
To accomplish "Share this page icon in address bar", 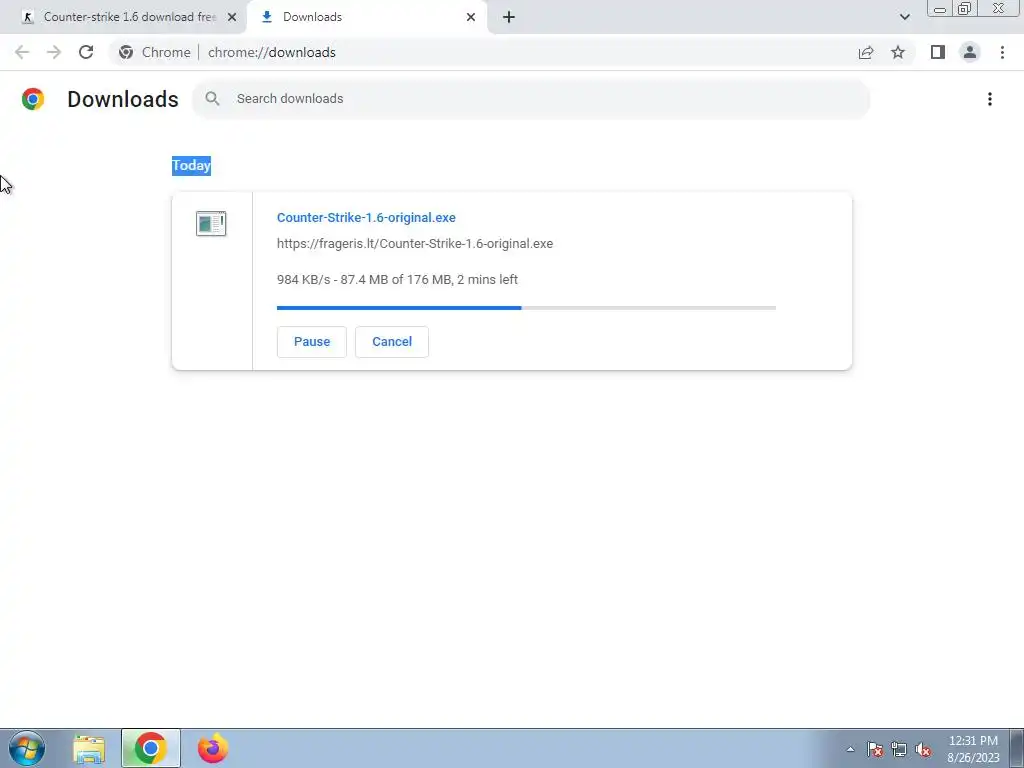I will (866, 52).
